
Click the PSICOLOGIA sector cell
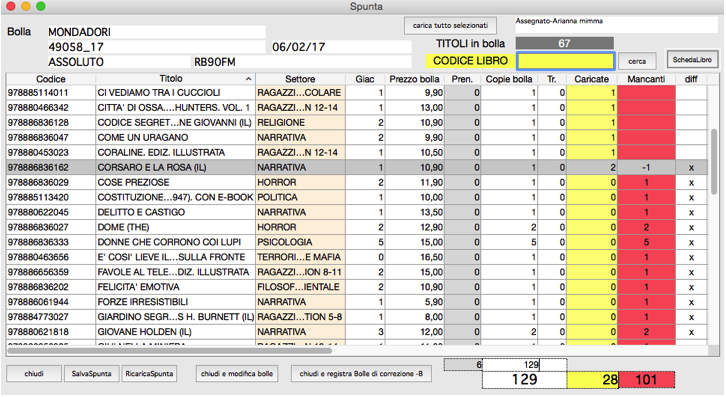pos(300,242)
